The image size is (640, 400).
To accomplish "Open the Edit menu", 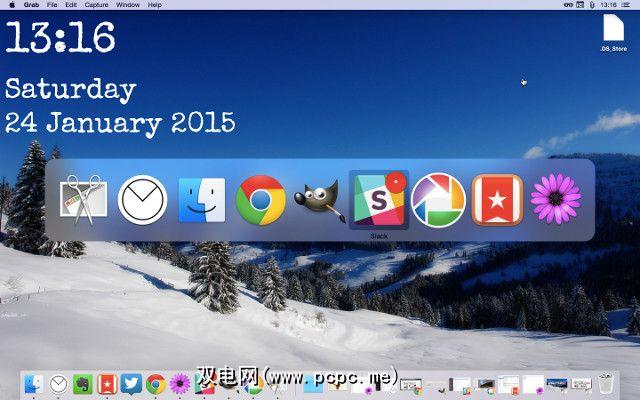I will 71,5.
